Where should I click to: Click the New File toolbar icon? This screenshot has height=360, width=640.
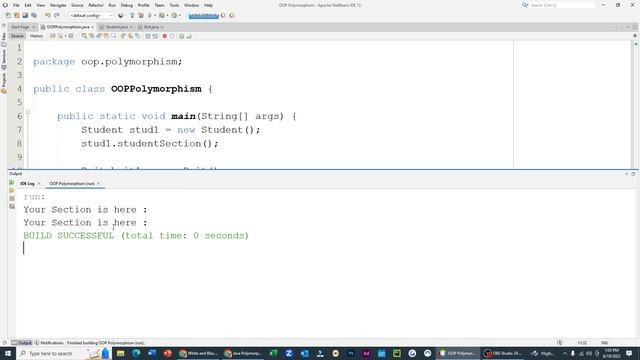click(x=8, y=16)
